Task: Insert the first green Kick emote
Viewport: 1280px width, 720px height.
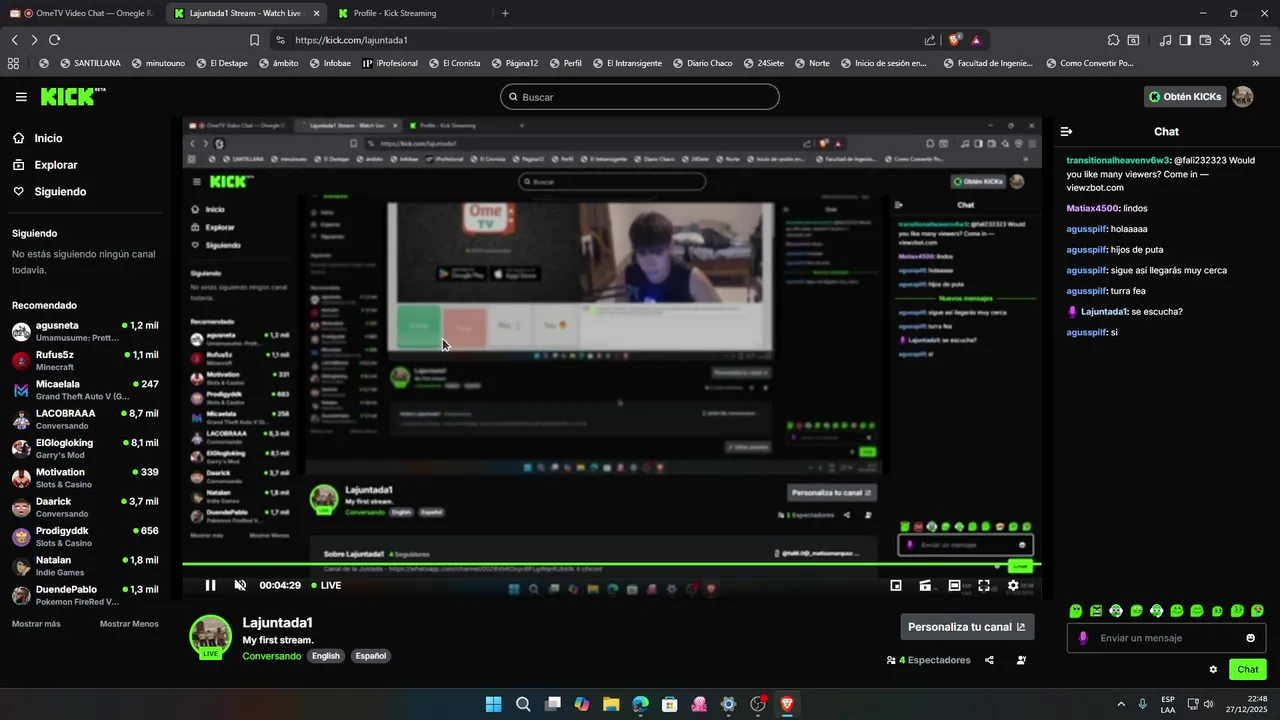Action: pos(1076,610)
